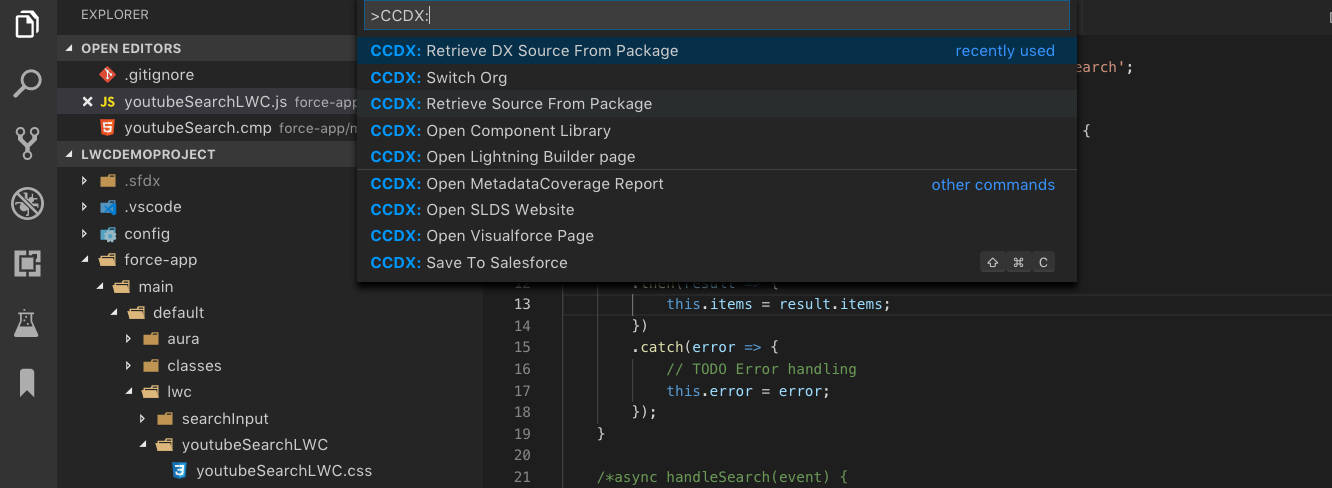This screenshot has width=1332, height=488.
Task: Collapse the lwc folder
Action: coord(128,392)
